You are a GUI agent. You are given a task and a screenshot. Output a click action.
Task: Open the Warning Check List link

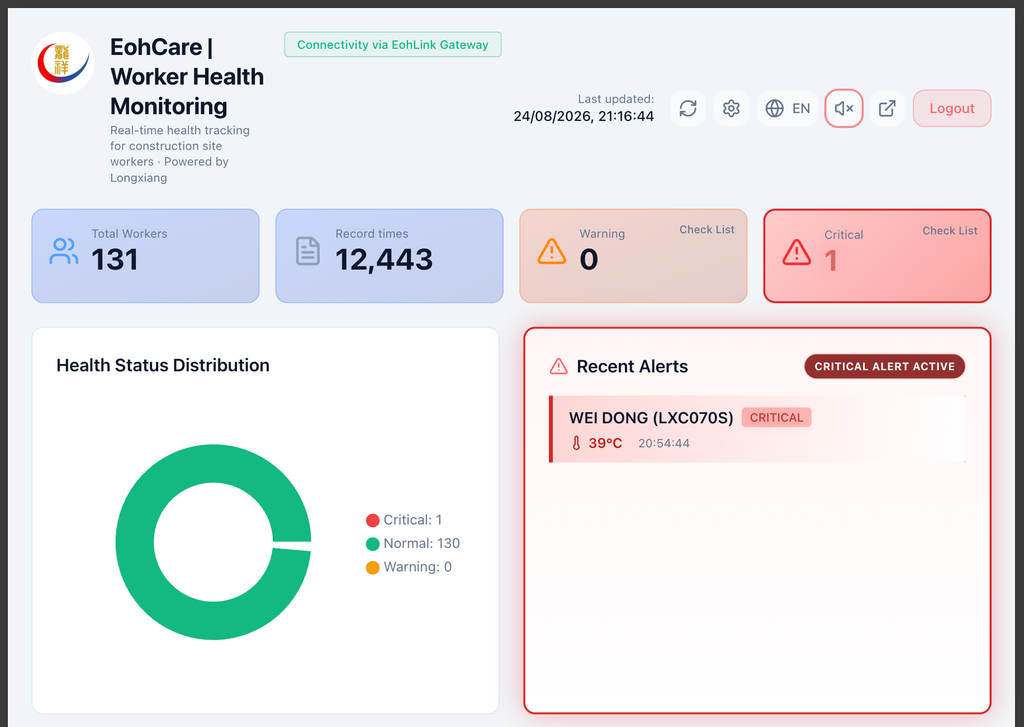pos(707,230)
